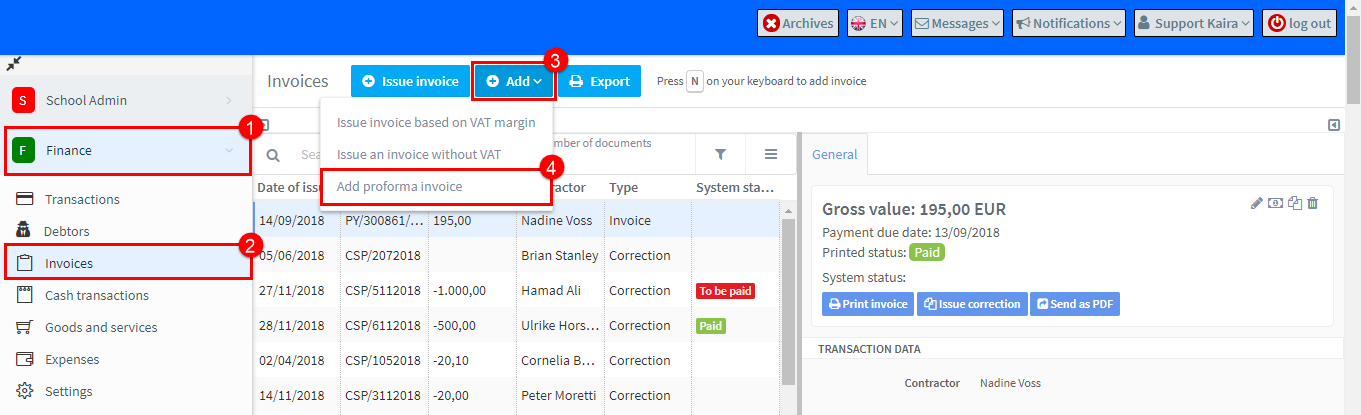The height and width of the screenshot is (415, 1361).
Task: Click the Expenses wallet icon
Action: pos(26,359)
